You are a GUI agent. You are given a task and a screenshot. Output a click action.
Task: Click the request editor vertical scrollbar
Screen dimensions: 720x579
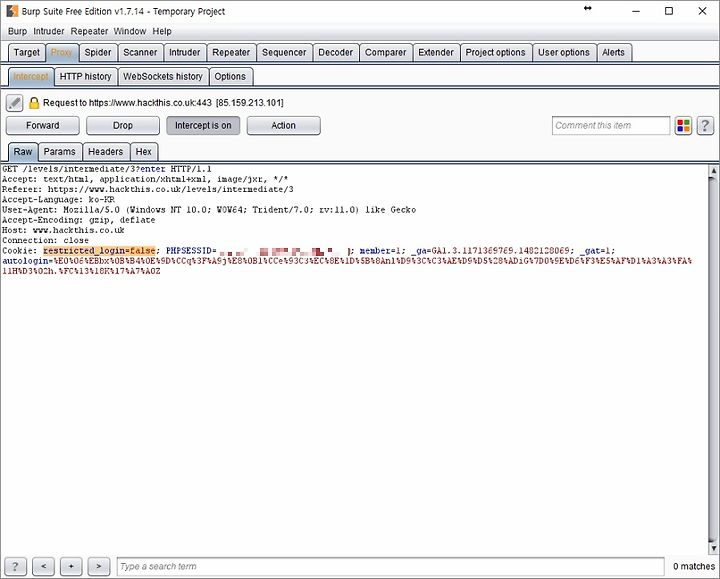tap(714, 360)
